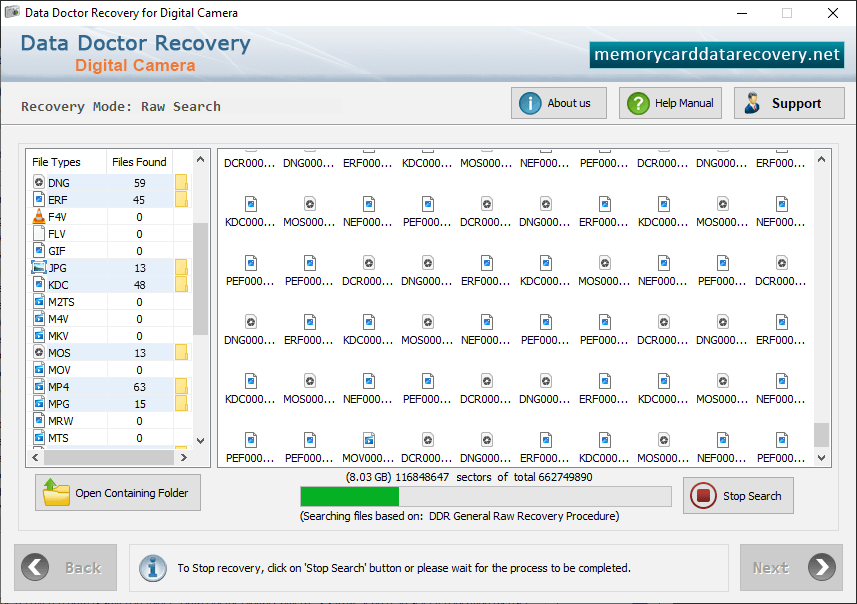The image size is (857, 604).
Task: Click the results pane scrollbar thumb
Action: [x=821, y=435]
